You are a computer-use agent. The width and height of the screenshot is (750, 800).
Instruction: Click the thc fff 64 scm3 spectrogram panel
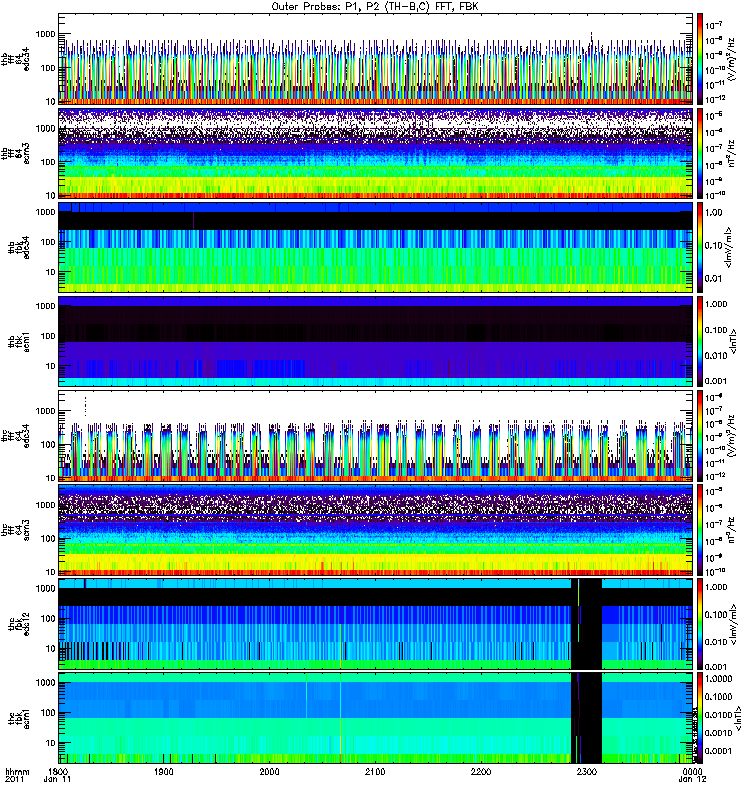(376, 530)
